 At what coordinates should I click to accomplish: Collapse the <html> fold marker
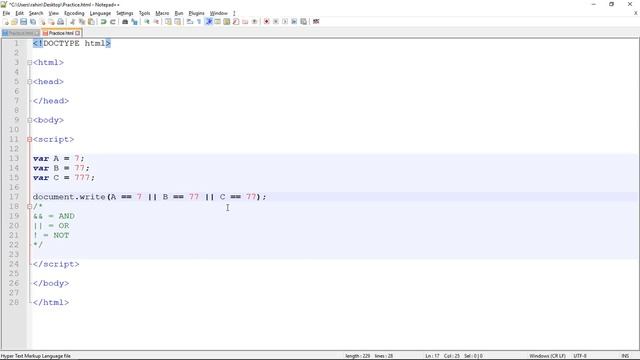(29, 62)
